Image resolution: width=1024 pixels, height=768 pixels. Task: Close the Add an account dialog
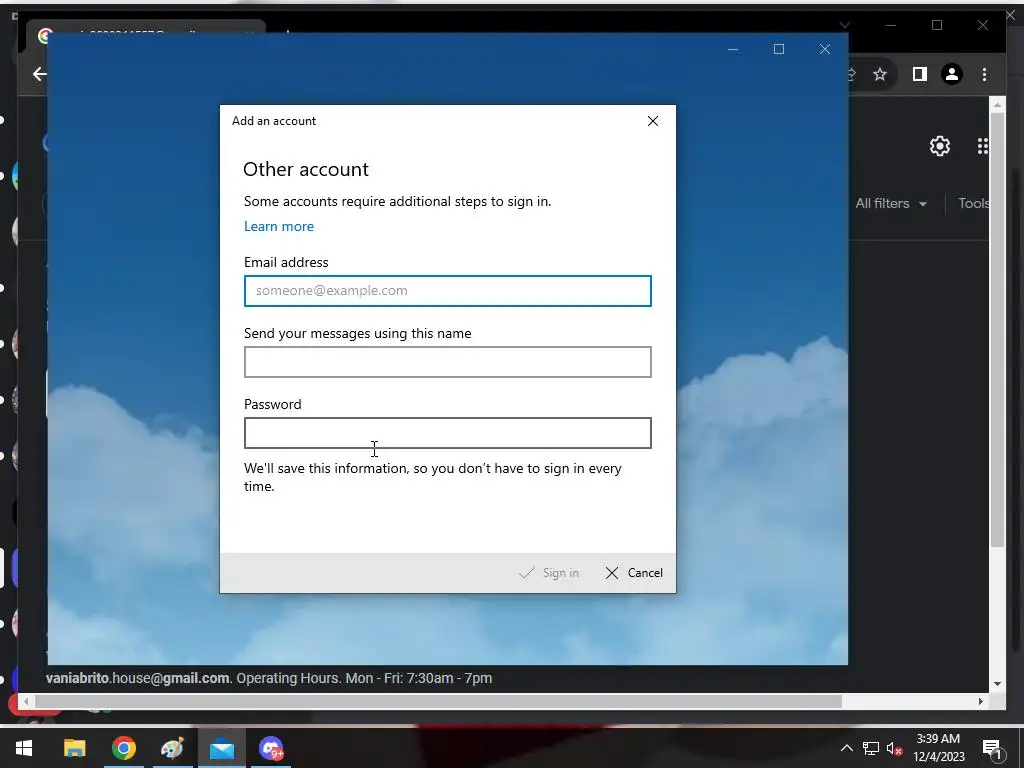tap(652, 121)
